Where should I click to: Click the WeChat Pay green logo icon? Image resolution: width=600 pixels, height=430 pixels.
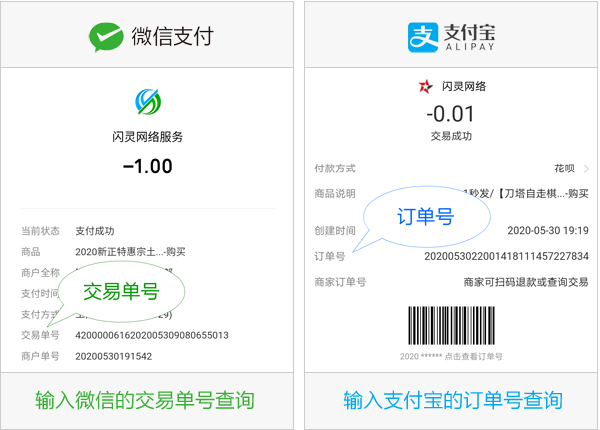tap(106, 37)
